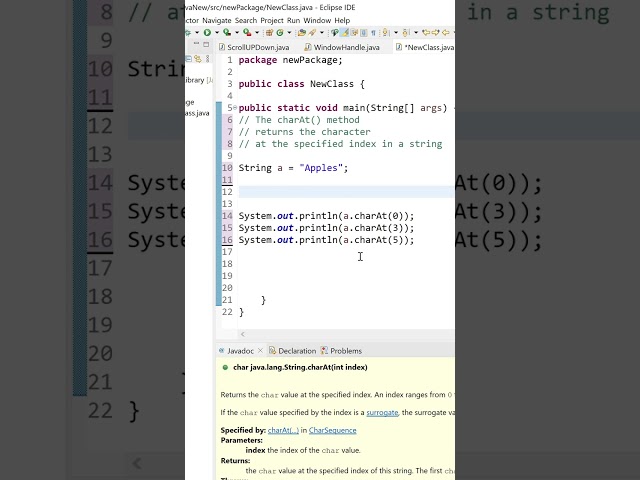This screenshot has width=640, height=480.
Task: Toggle Block Selection mode
Action: pyautogui.click(x=364, y=32)
